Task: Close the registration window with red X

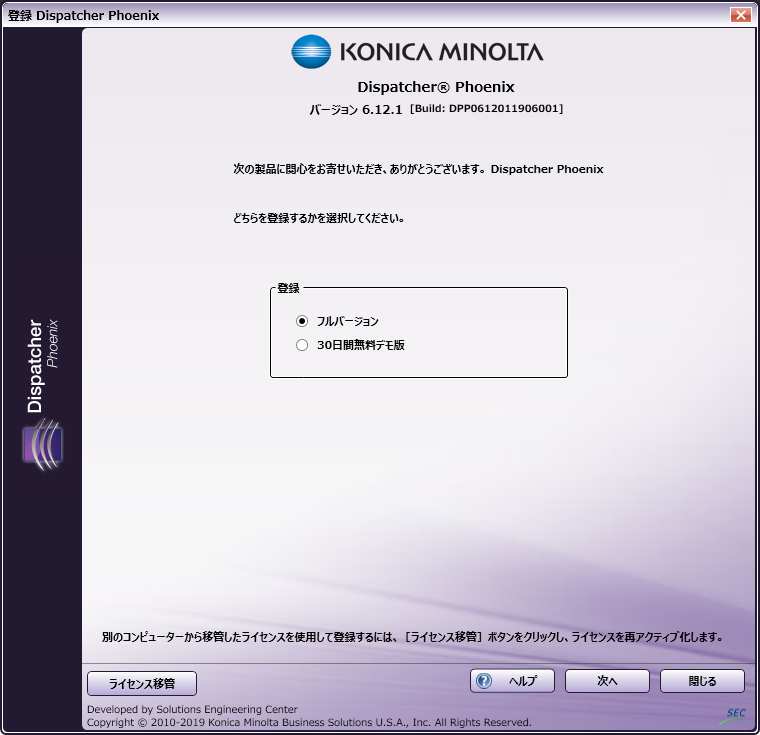Action: pyautogui.click(x=741, y=15)
